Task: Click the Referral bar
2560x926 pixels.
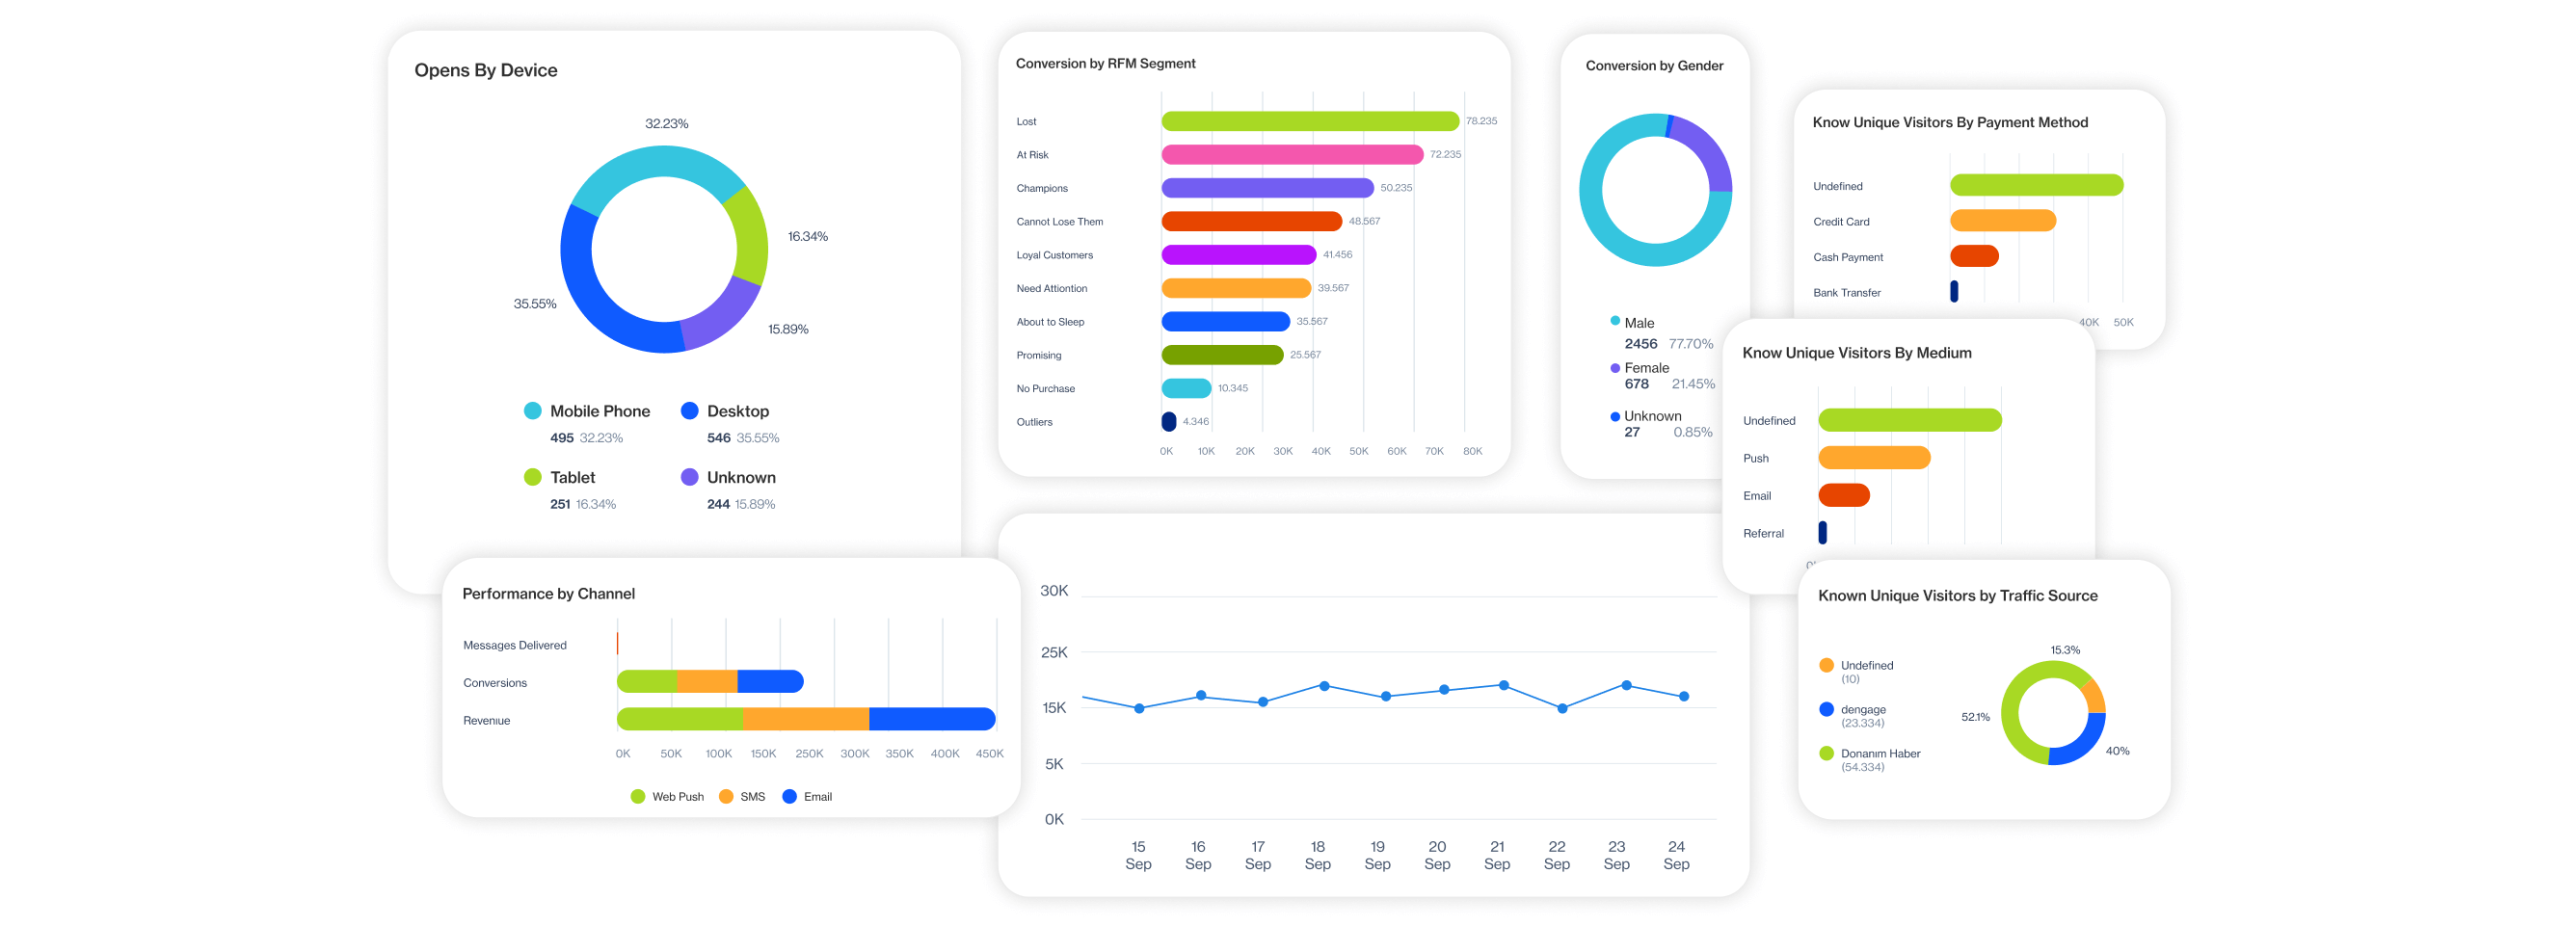Action: [1821, 531]
